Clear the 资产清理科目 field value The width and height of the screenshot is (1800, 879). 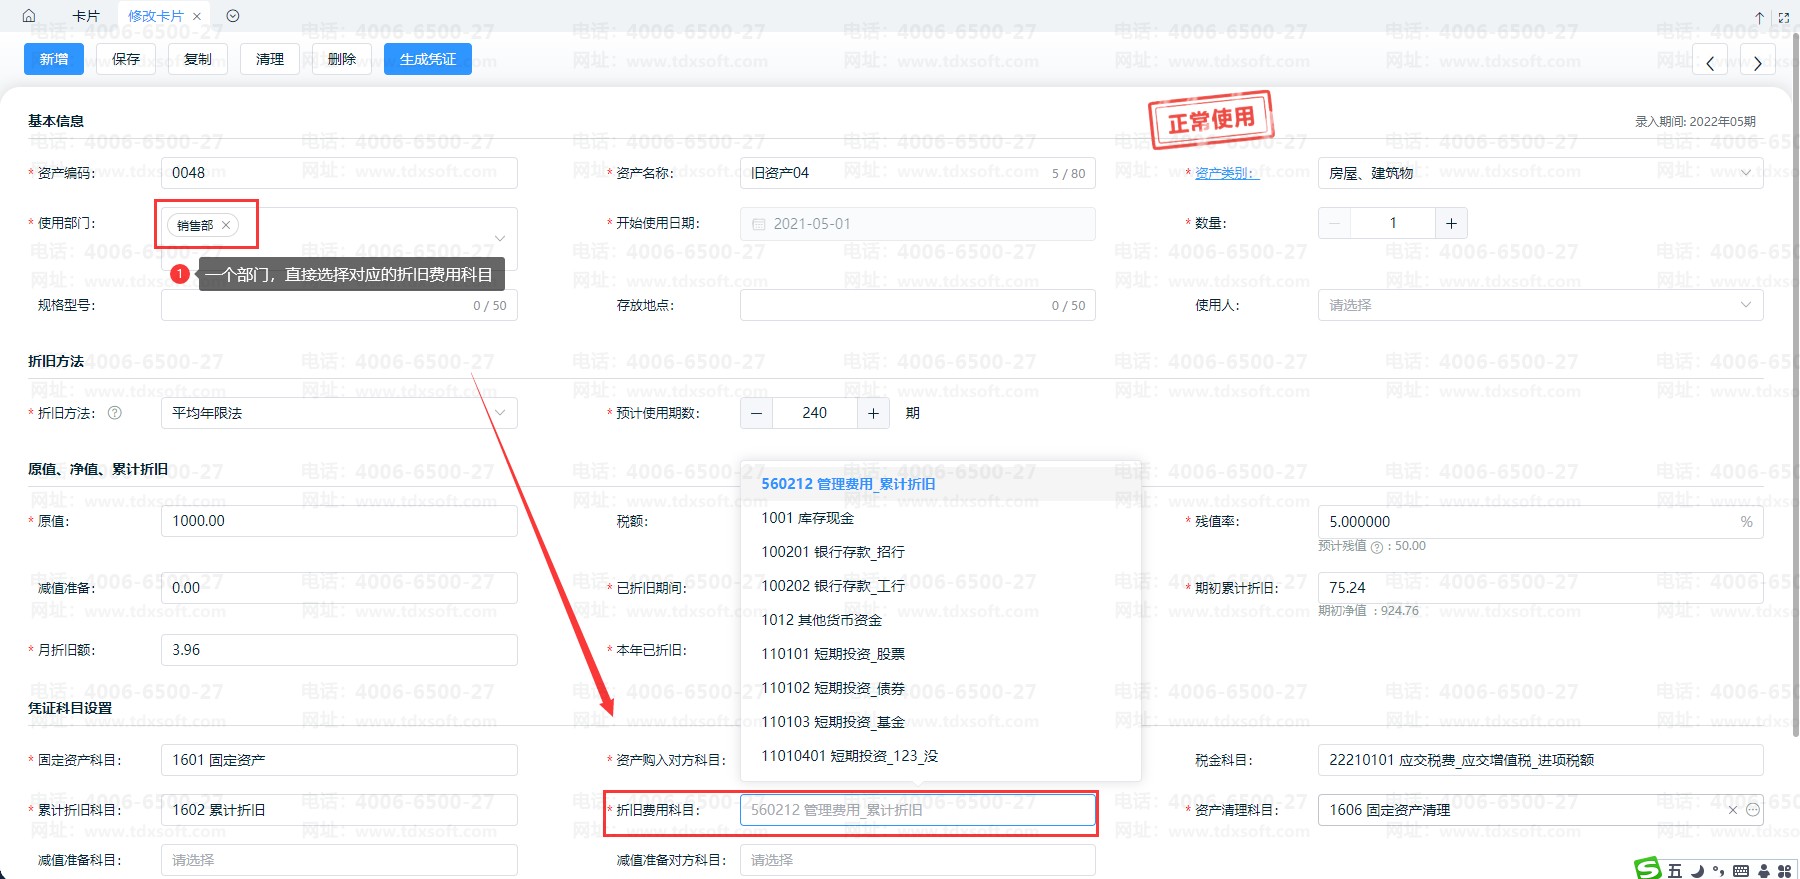click(x=1733, y=810)
